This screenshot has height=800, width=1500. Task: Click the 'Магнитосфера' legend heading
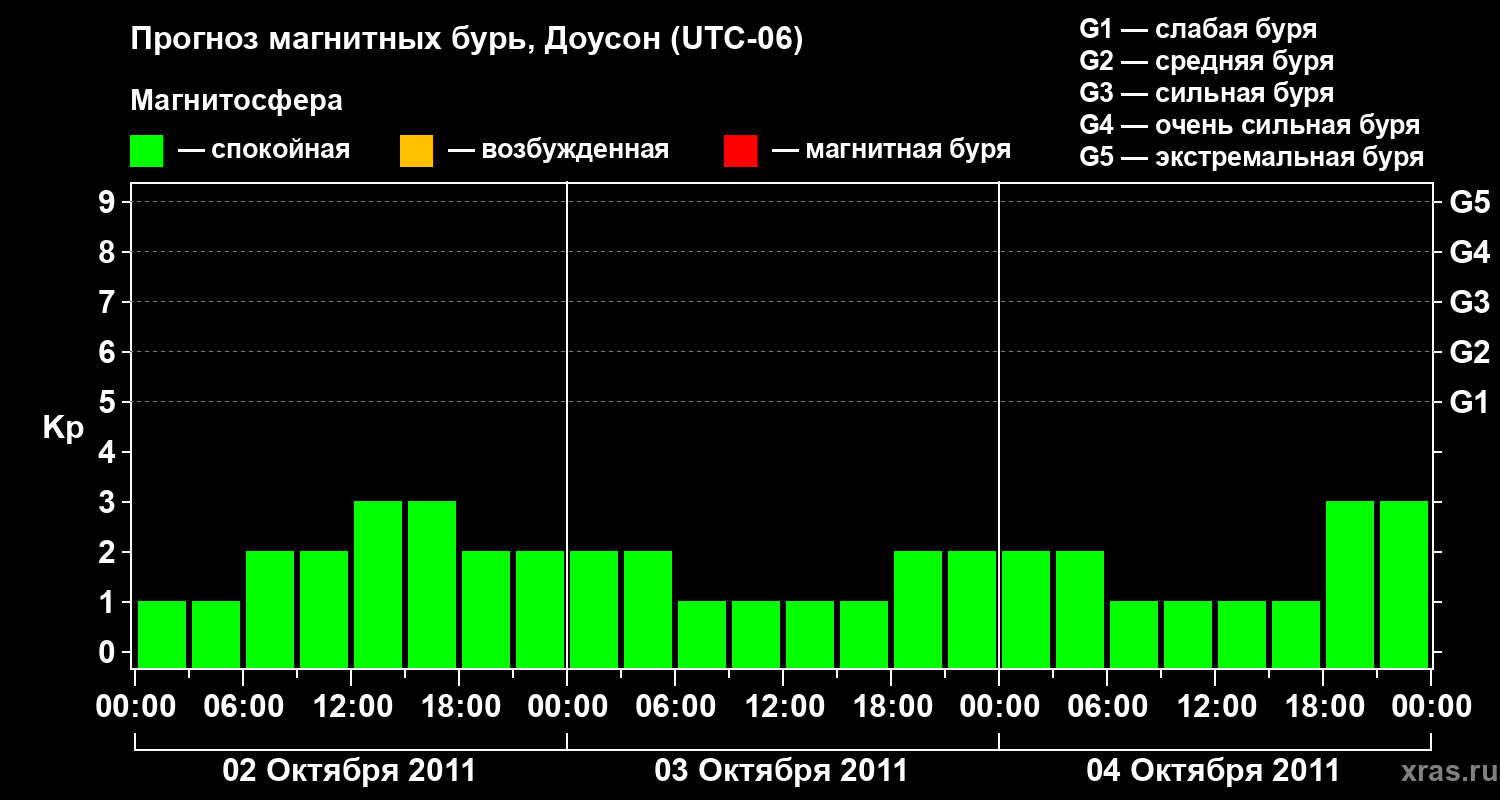237,101
